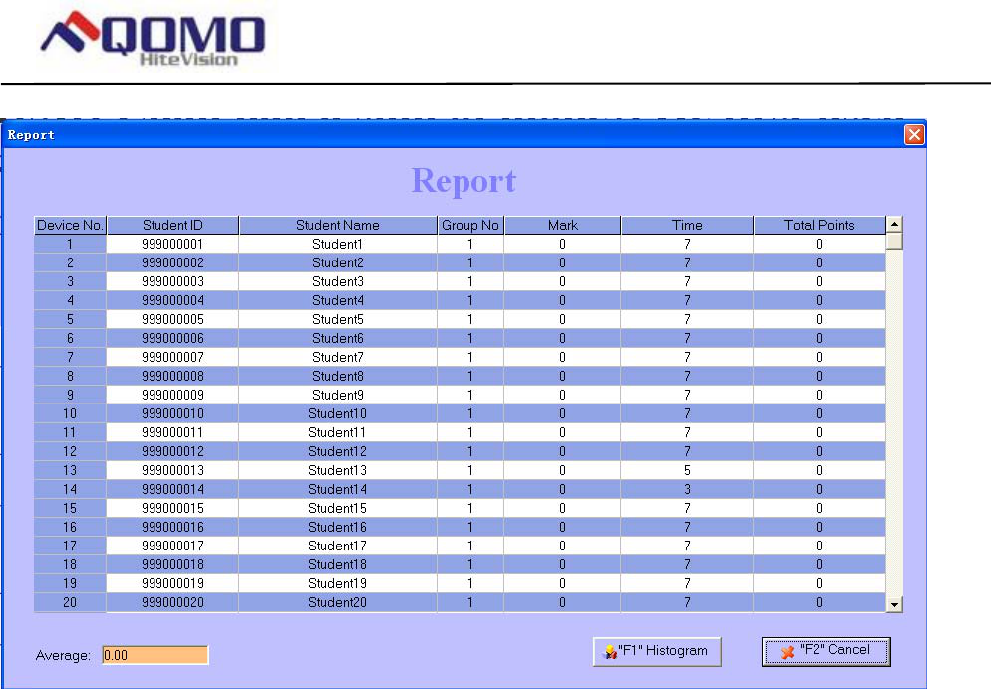Click the Student18 name cell
The width and height of the screenshot is (991, 689).
click(337, 564)
